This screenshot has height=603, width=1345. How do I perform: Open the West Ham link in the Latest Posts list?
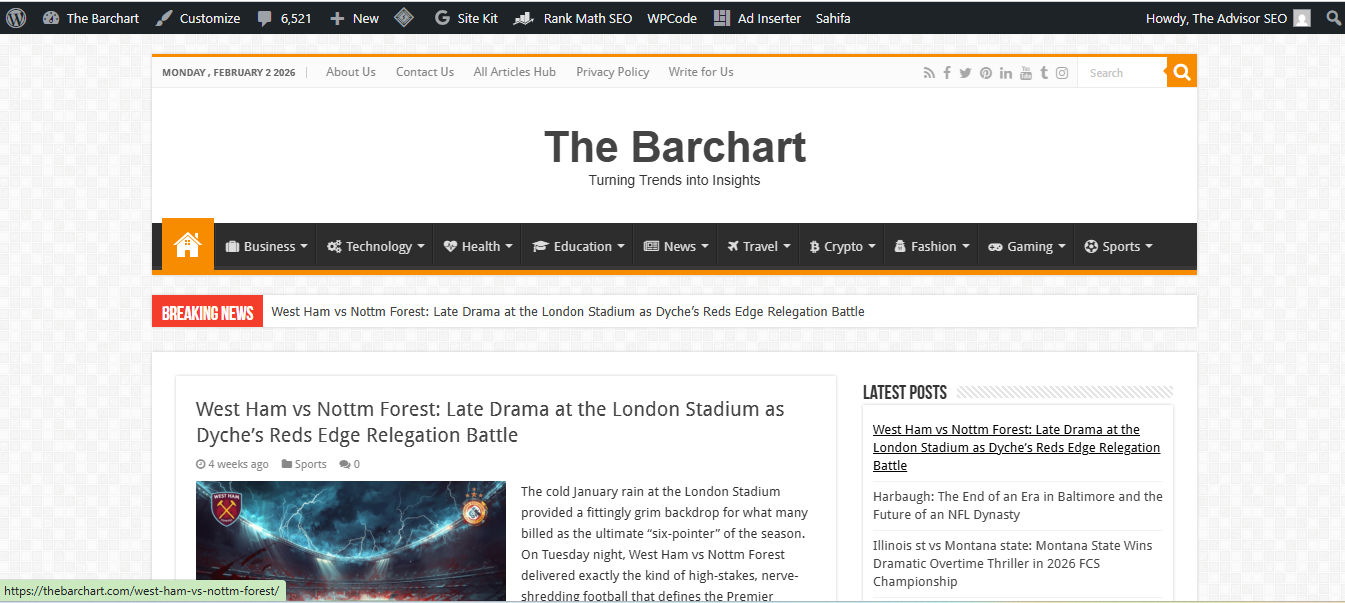click(x=1016, y=447)
